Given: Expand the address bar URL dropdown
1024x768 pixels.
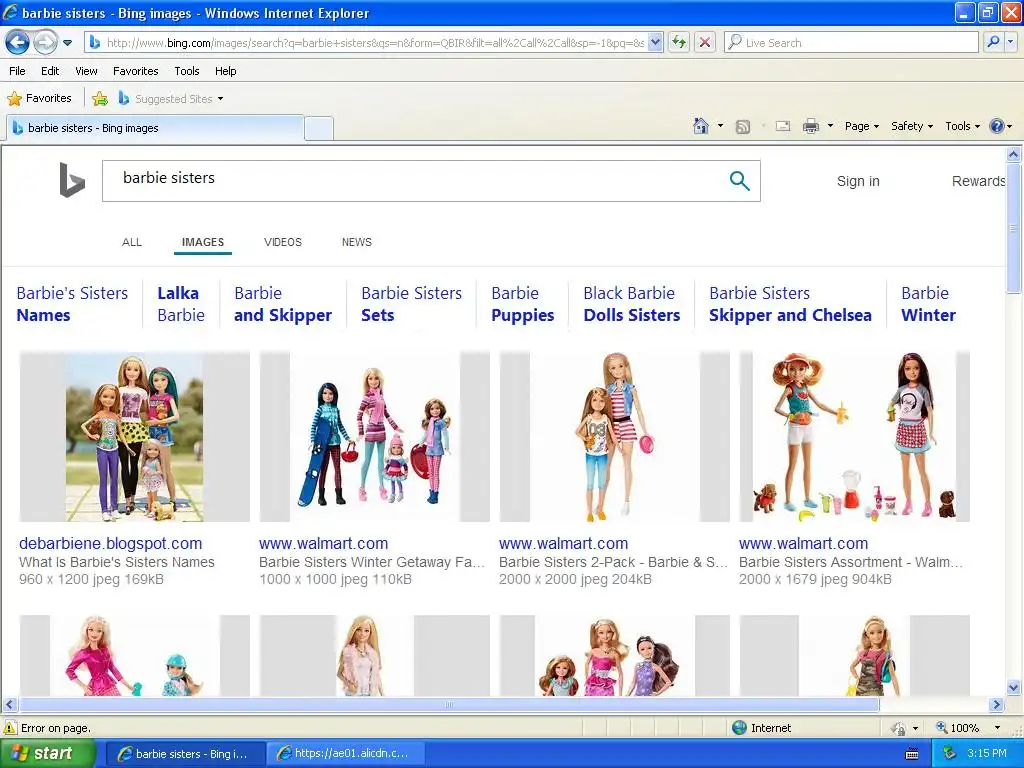Looking at the screenshot, I should click(x=656, y=42).
